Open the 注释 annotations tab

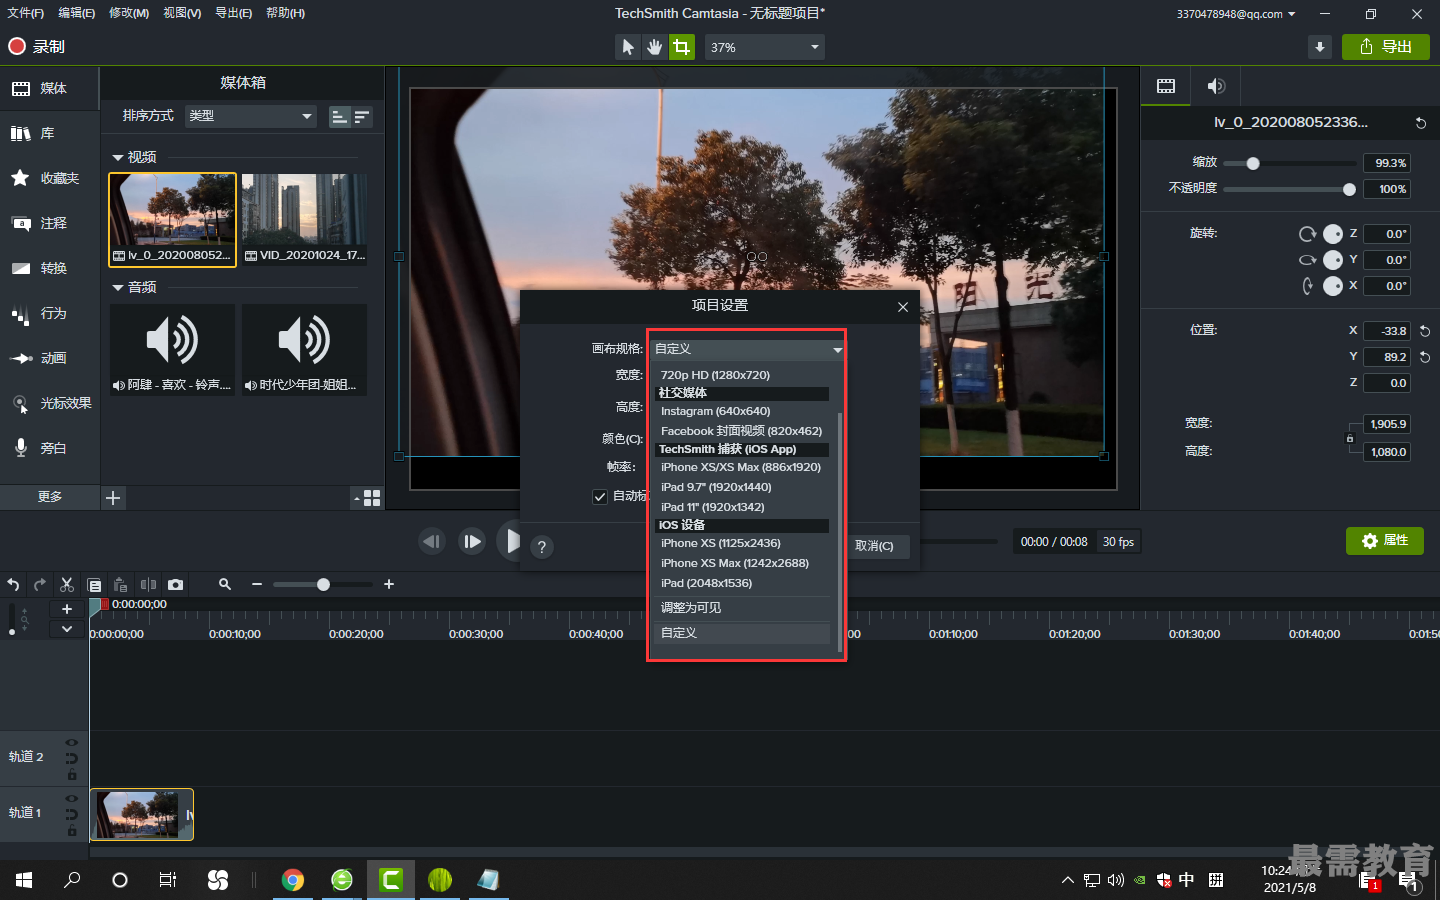50,223
